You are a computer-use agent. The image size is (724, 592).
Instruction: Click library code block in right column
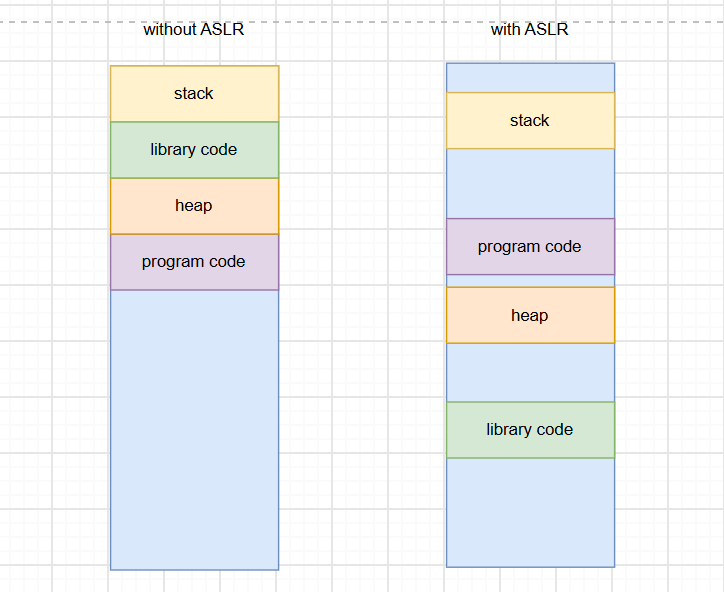pos(531,430)
